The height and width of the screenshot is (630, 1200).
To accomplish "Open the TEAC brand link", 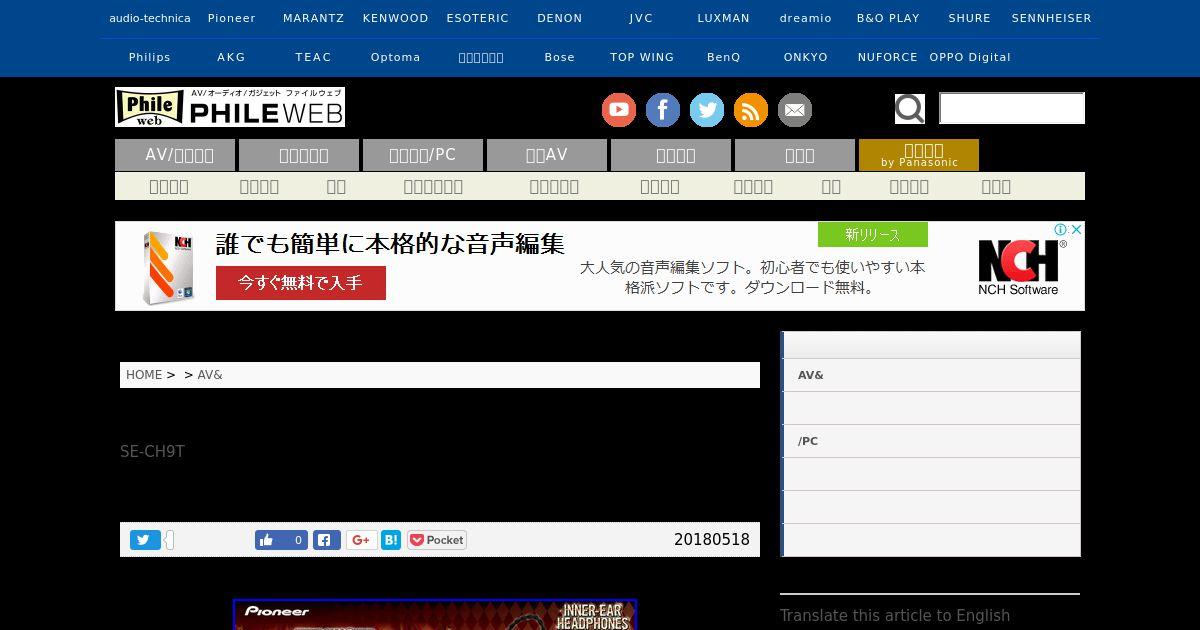I will coord(313,57).
